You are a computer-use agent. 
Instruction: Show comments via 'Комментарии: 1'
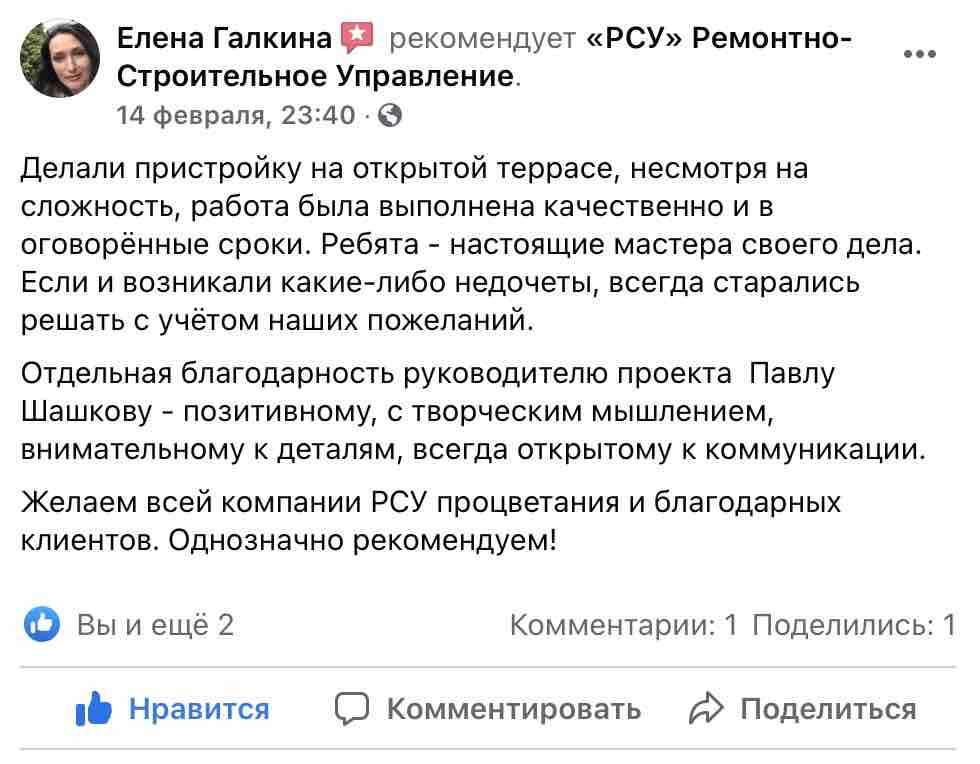tap(624, 625)
